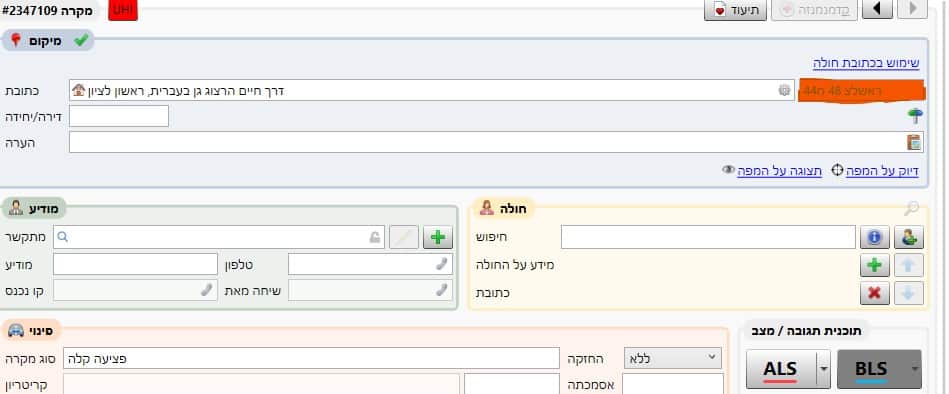Click the crosshair icon next to דיוק על המפה
The height and width of the screenshot is (394, 949).
(837, 171)
